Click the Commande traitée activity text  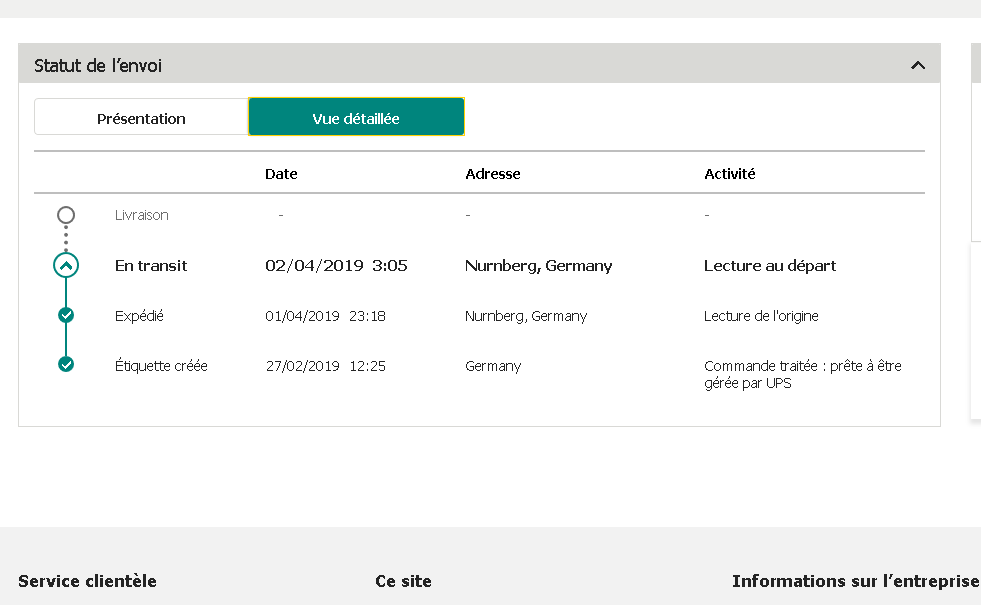point(803,374)
